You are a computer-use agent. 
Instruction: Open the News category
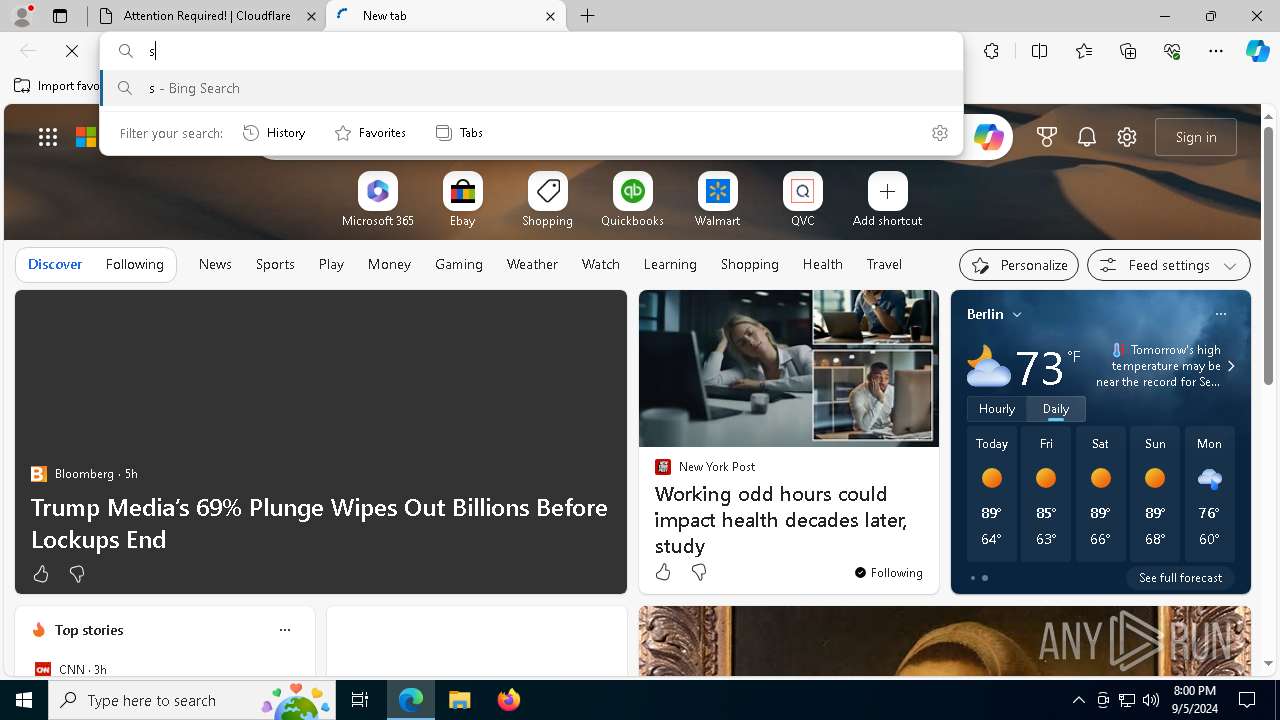pyautogui.click(x=215, y=264)
